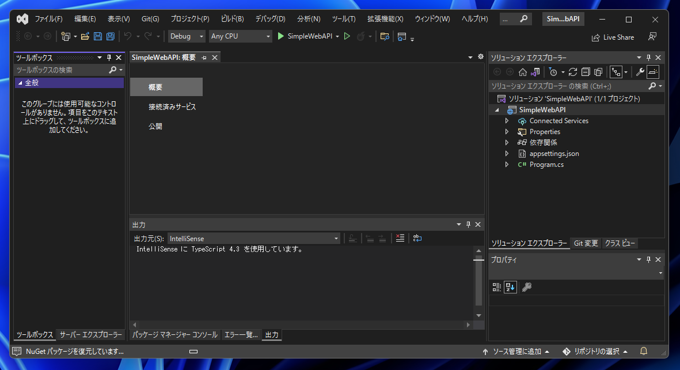680x370 pixels.
Task: Expand the Program.cs node
Action: click(x=507, y=164)
